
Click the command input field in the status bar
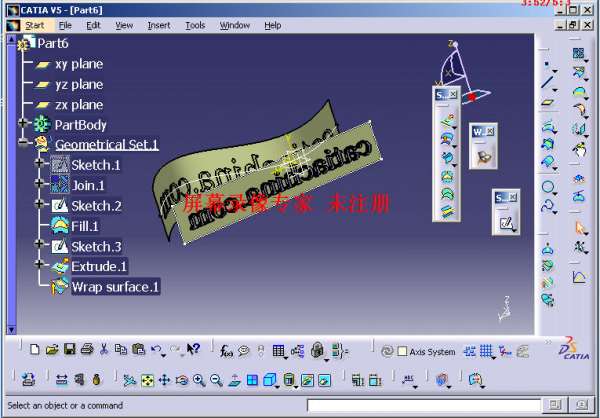click(x=420, y=405)
